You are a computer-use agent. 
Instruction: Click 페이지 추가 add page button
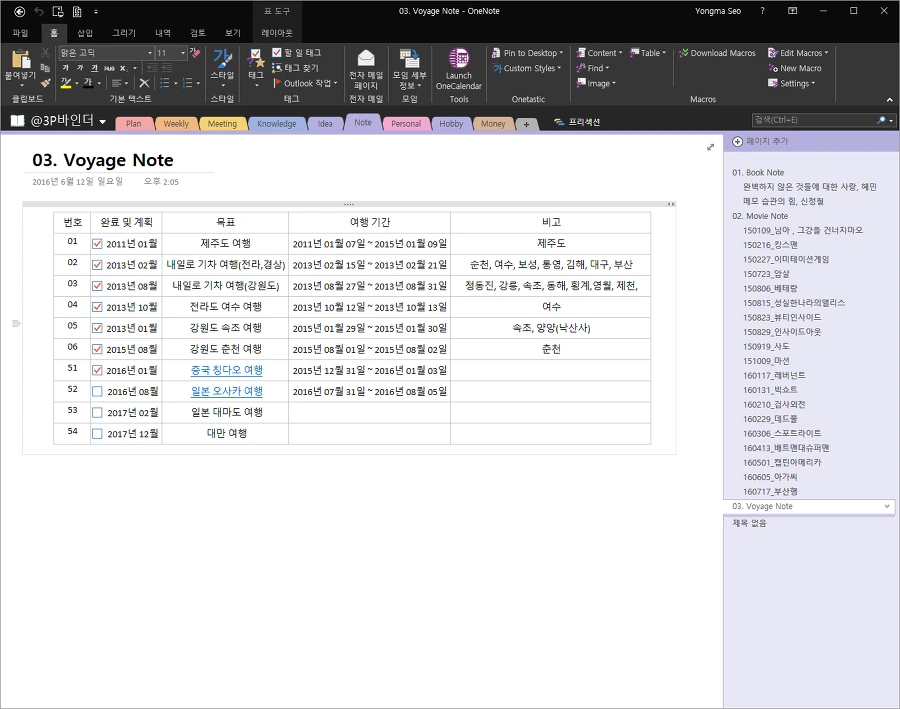(761, 141)
